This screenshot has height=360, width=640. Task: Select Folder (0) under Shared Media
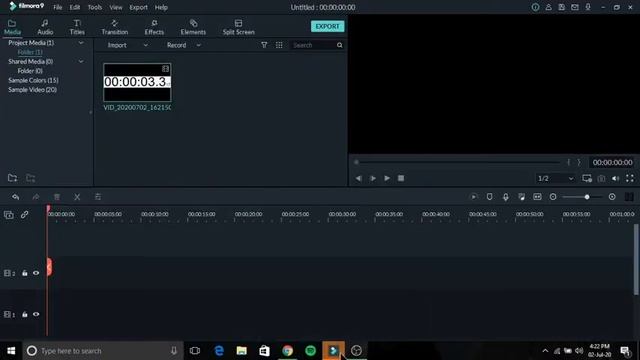tap(30, 71)
